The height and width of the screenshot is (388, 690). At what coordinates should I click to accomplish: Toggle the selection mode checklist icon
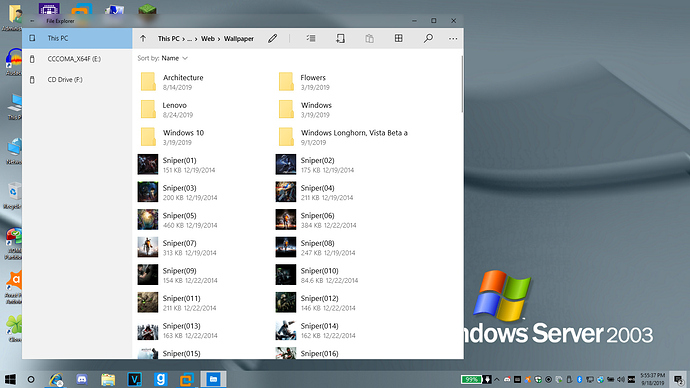311,39
